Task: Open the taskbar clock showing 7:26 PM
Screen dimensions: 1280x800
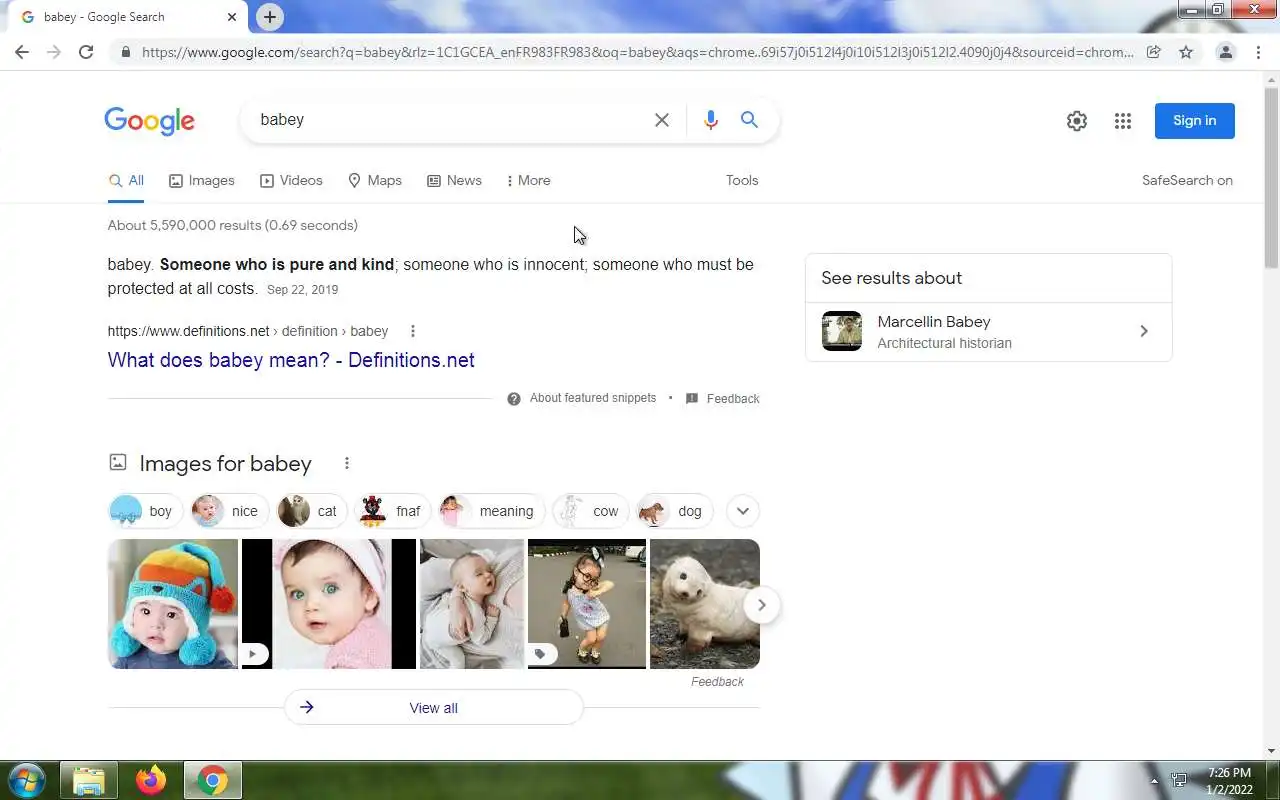Action: click(x=1229, y=781)
